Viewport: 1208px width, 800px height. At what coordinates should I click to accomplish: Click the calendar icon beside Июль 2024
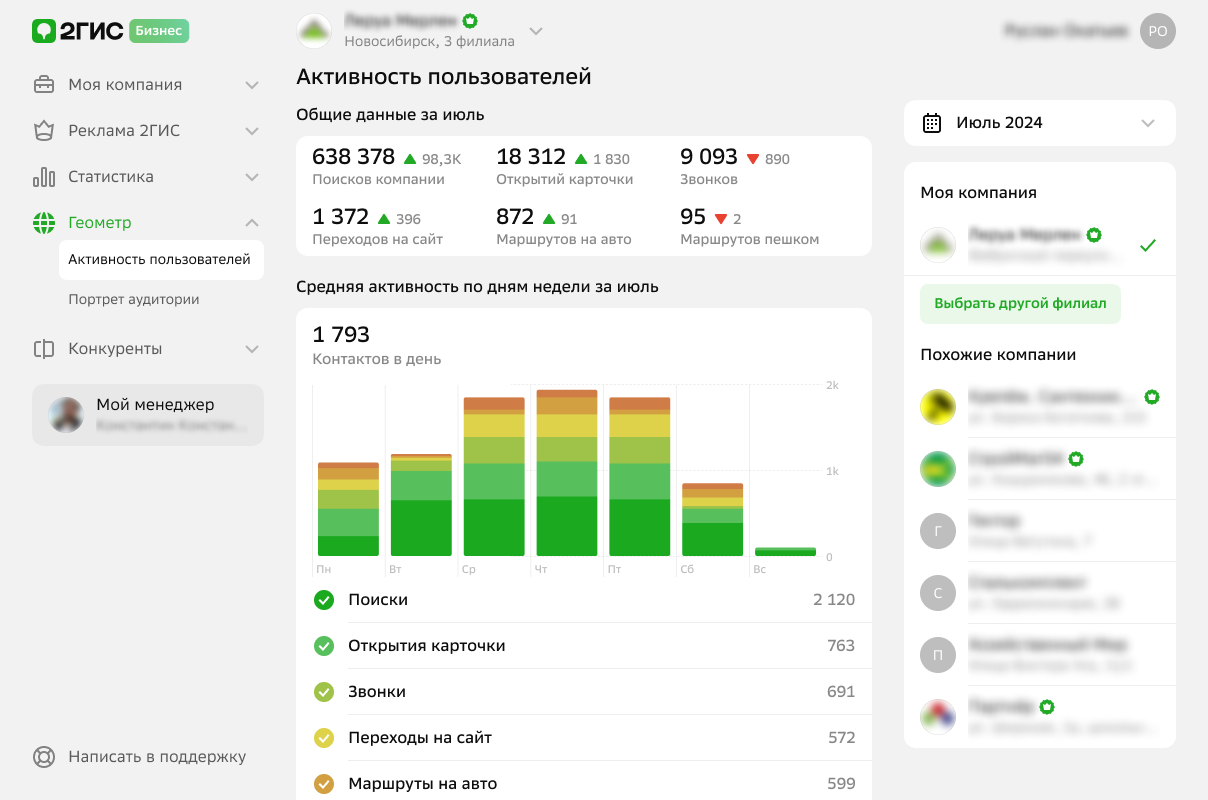point(934,122)
